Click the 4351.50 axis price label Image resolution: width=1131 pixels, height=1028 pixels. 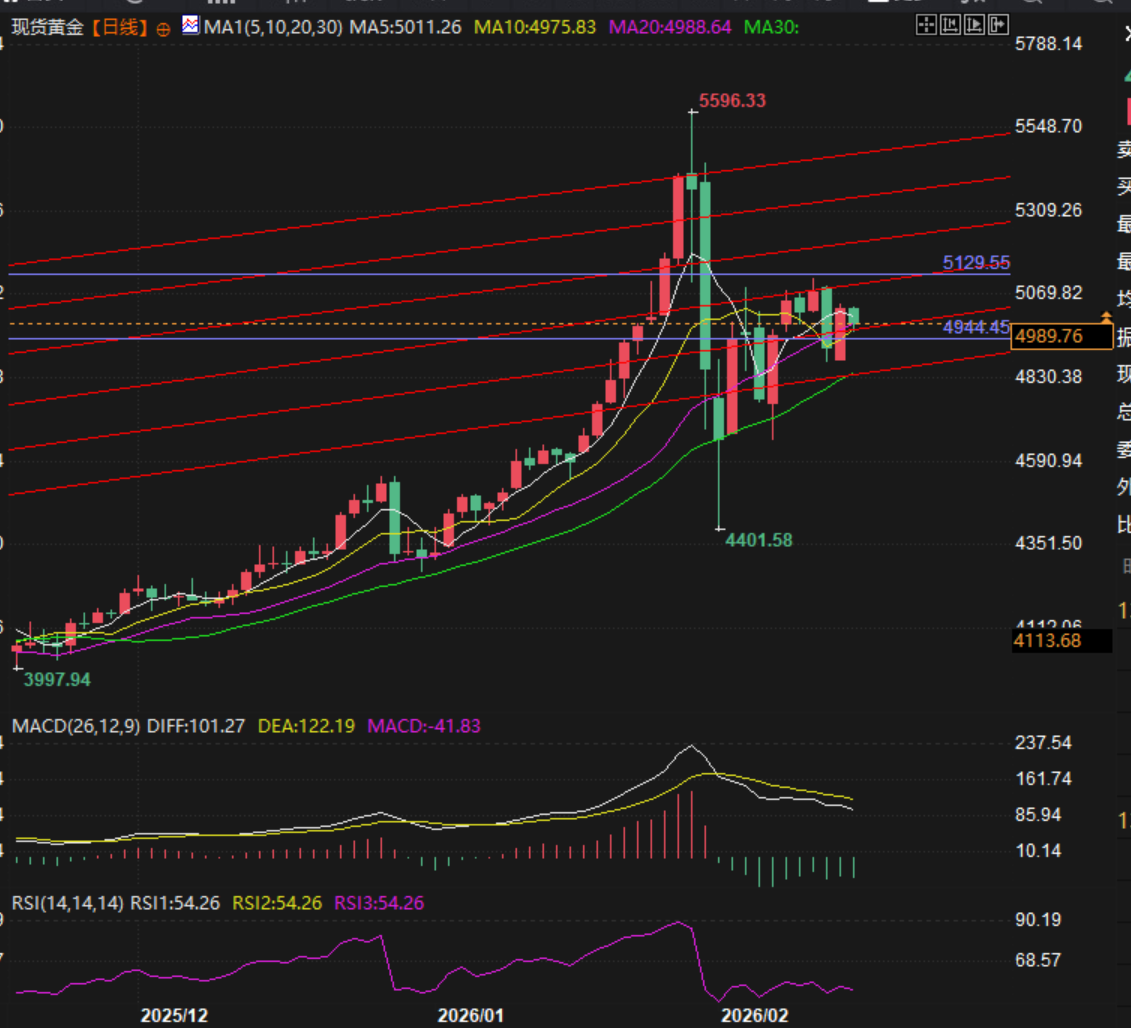(1048, 543)
